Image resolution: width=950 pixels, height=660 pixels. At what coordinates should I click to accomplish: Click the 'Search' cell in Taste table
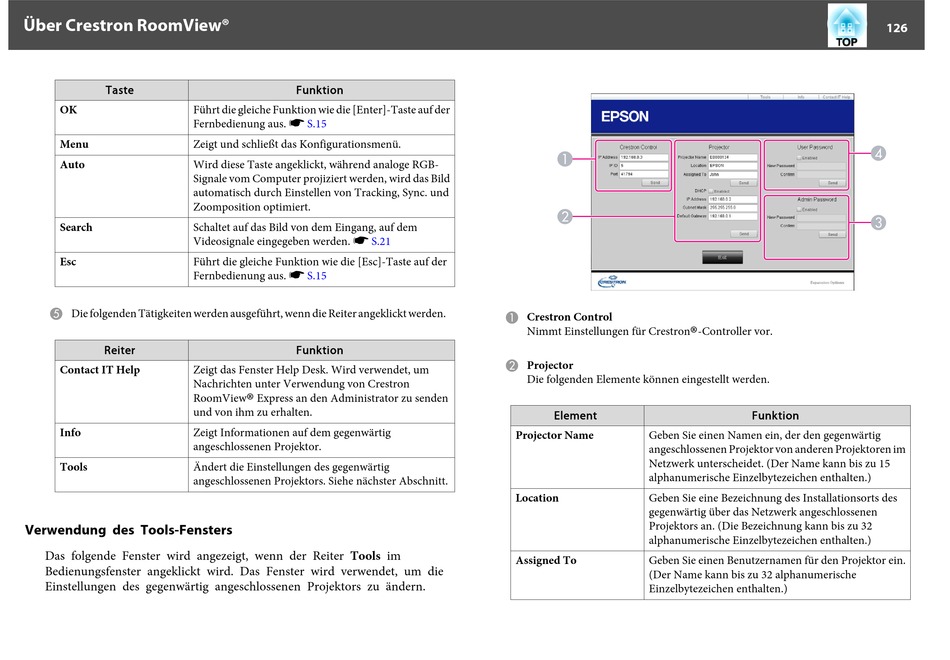coord(121,235)
